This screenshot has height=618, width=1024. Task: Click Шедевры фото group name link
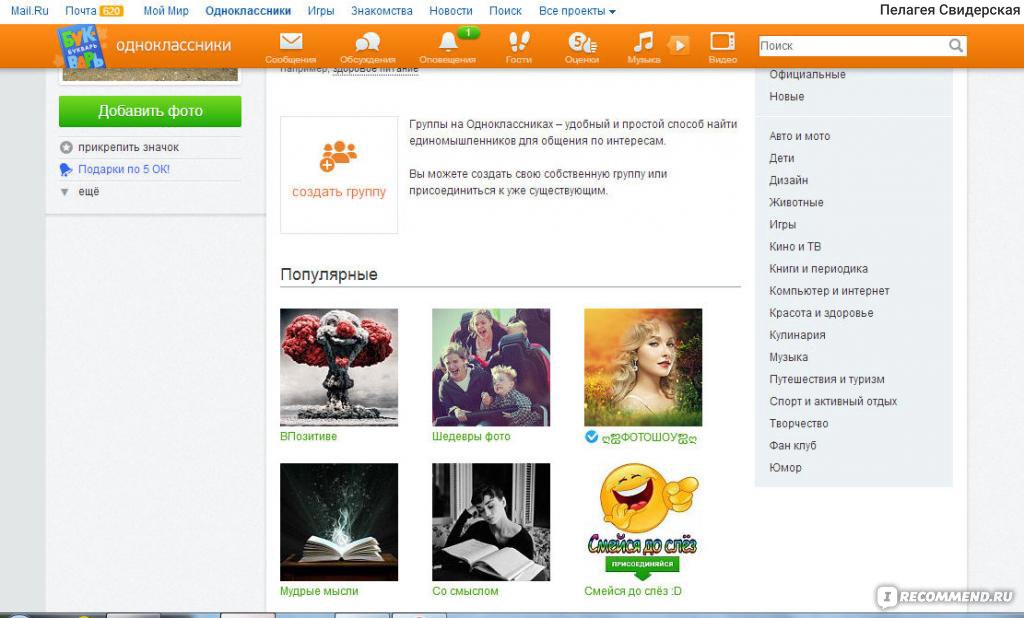click(x=471, y=436)
